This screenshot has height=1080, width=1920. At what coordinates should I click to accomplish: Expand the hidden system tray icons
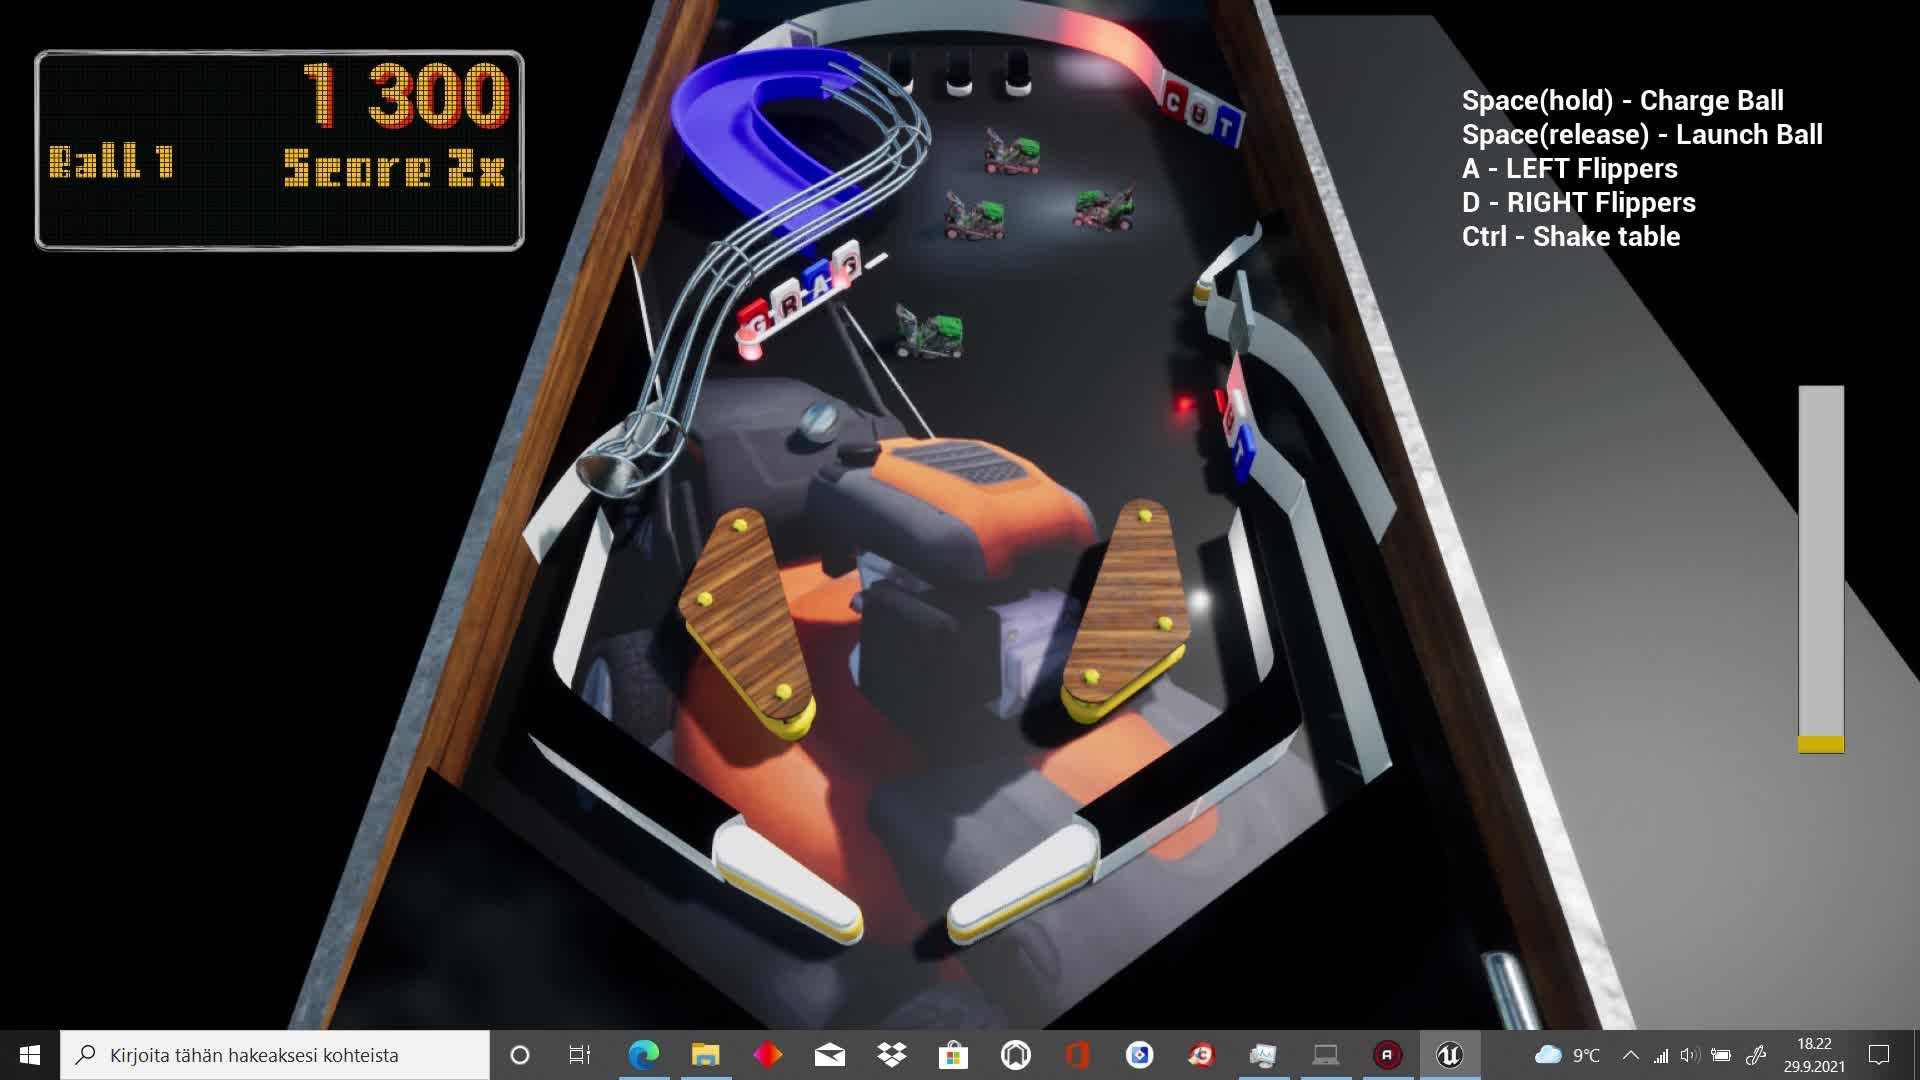point(1630,1055)
